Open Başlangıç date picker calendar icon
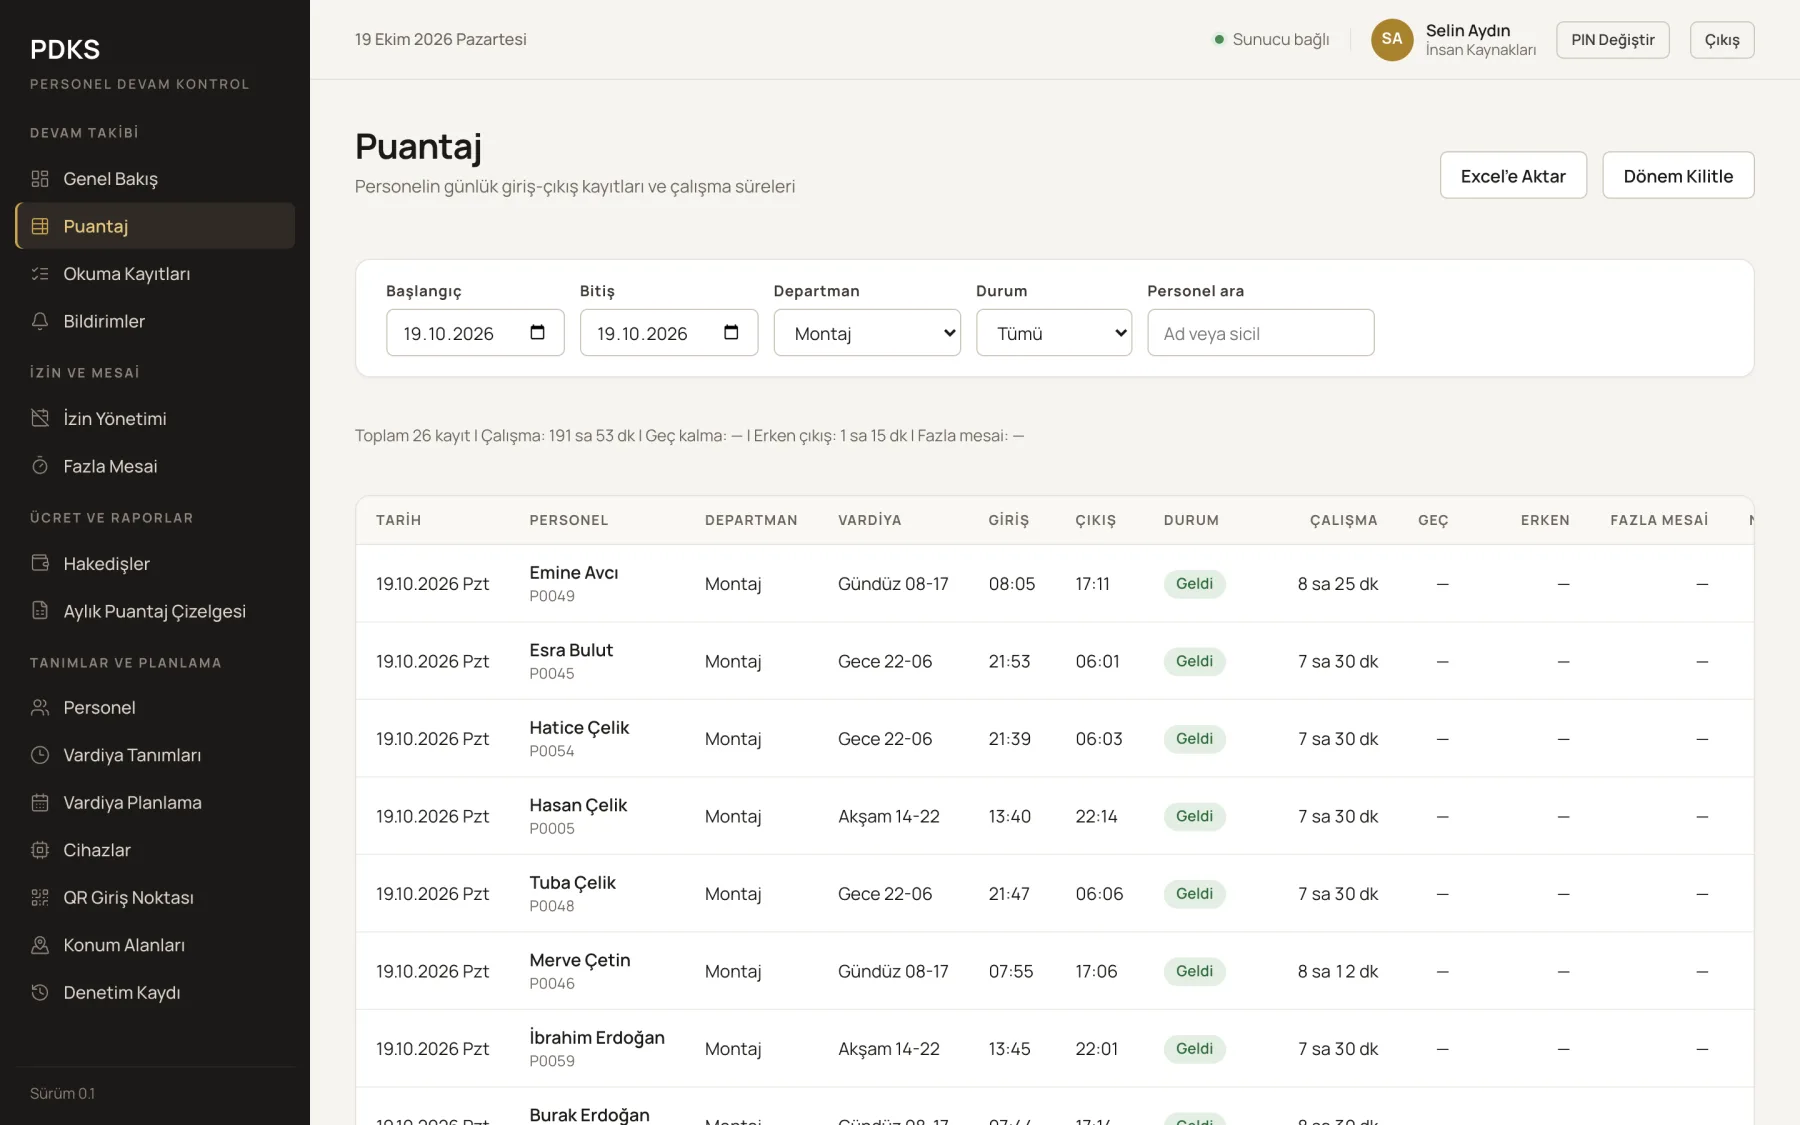The height and width of the screenshot is (1125, 1800). pos(537,332)
